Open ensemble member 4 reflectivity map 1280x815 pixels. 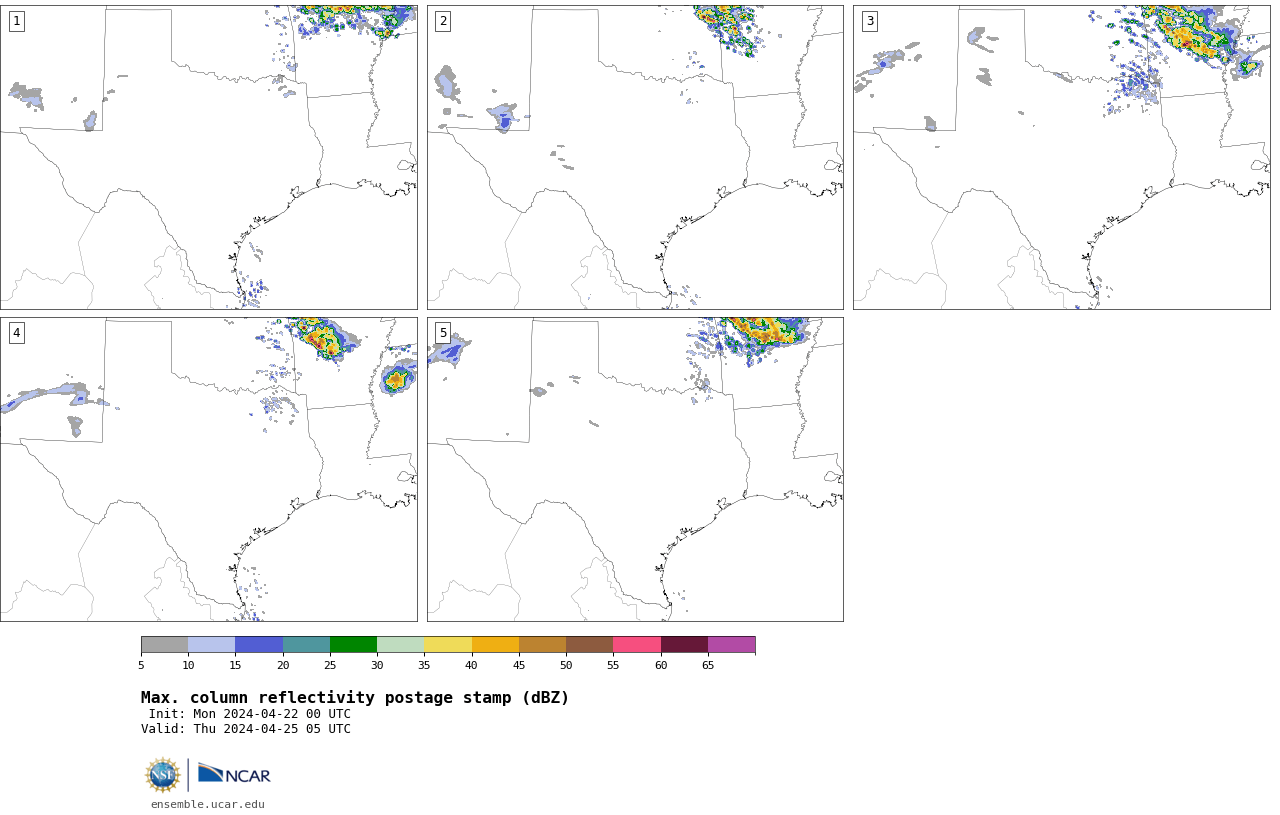click(209, 469)
